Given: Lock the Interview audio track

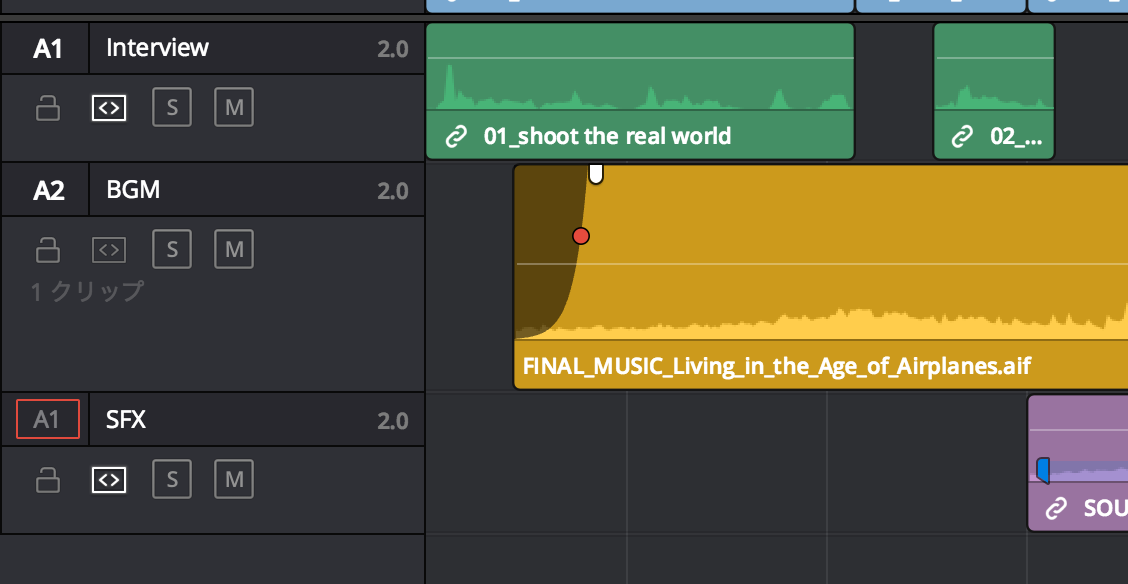Looking at the screenshot, I should point(48,108).
